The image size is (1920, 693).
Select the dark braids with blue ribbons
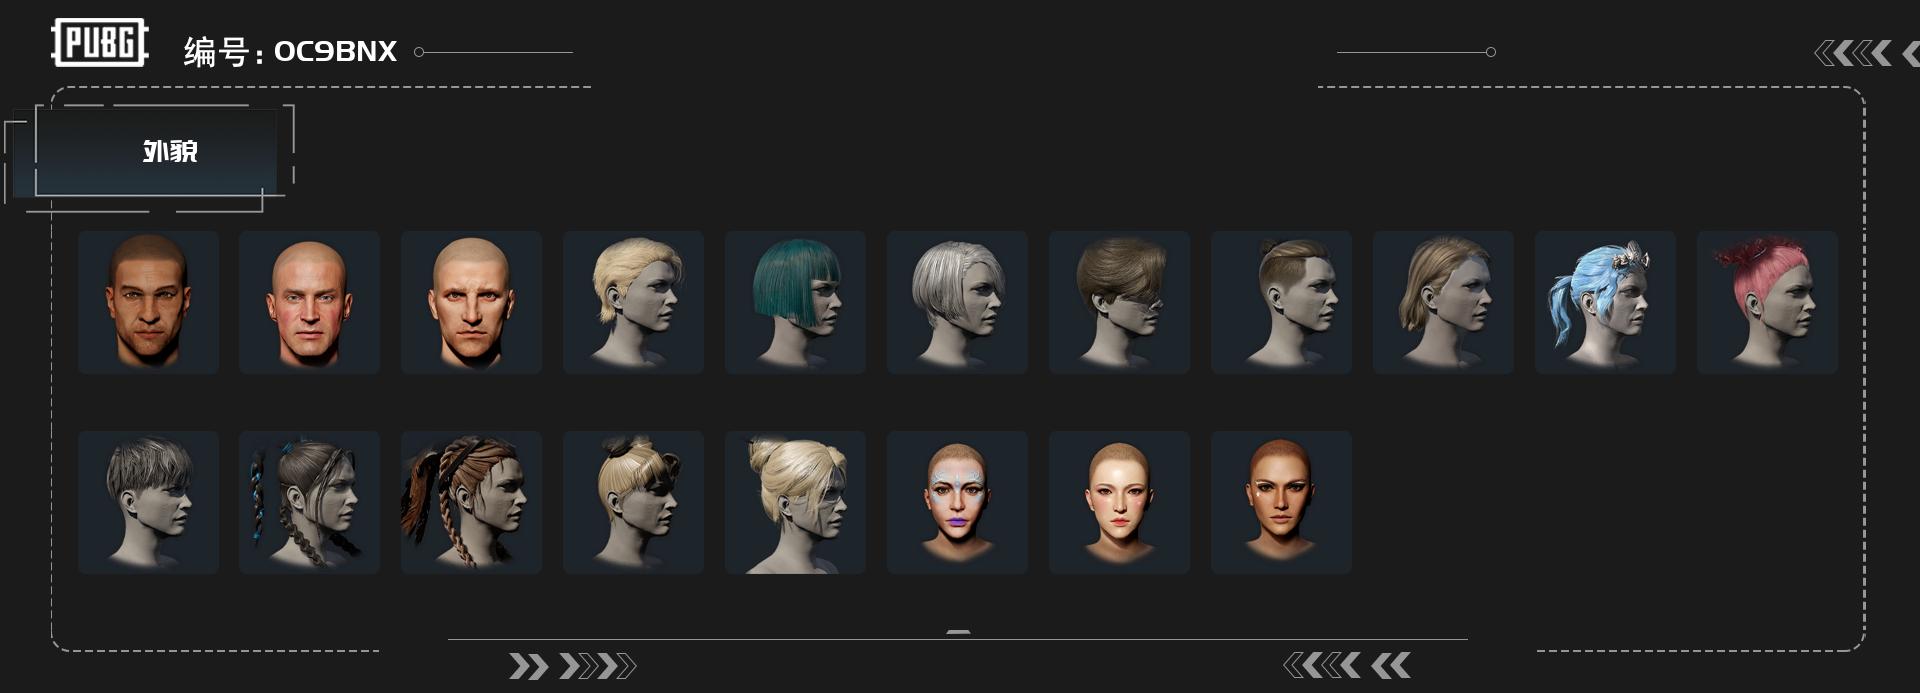pyautogui.click(x=309, y=502)
